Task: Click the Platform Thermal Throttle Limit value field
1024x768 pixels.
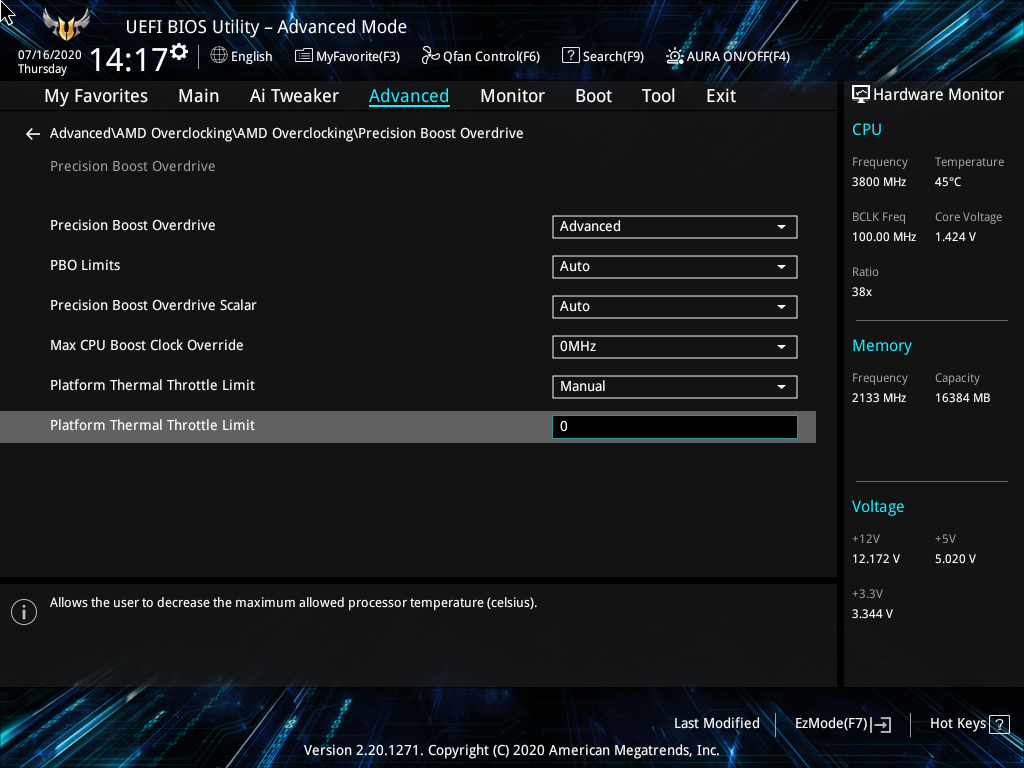Action: pos(675,426)
